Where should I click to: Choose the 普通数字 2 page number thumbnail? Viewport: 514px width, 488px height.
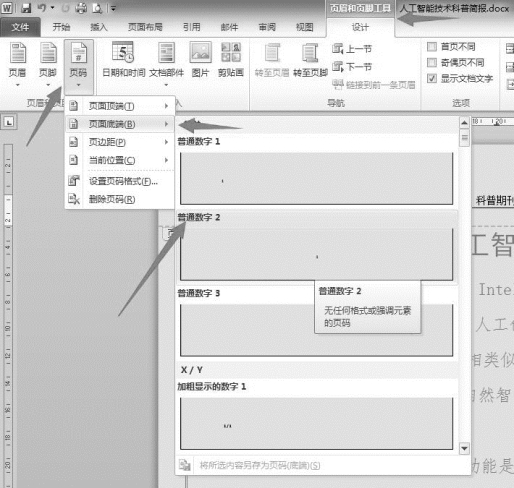(317, 254)
